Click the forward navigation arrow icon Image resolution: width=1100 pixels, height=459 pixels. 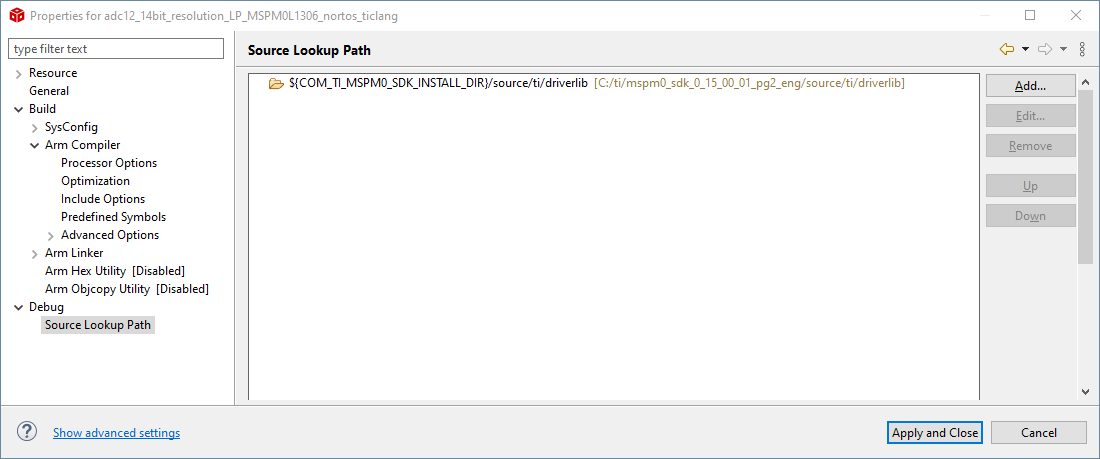[1045, 49]
